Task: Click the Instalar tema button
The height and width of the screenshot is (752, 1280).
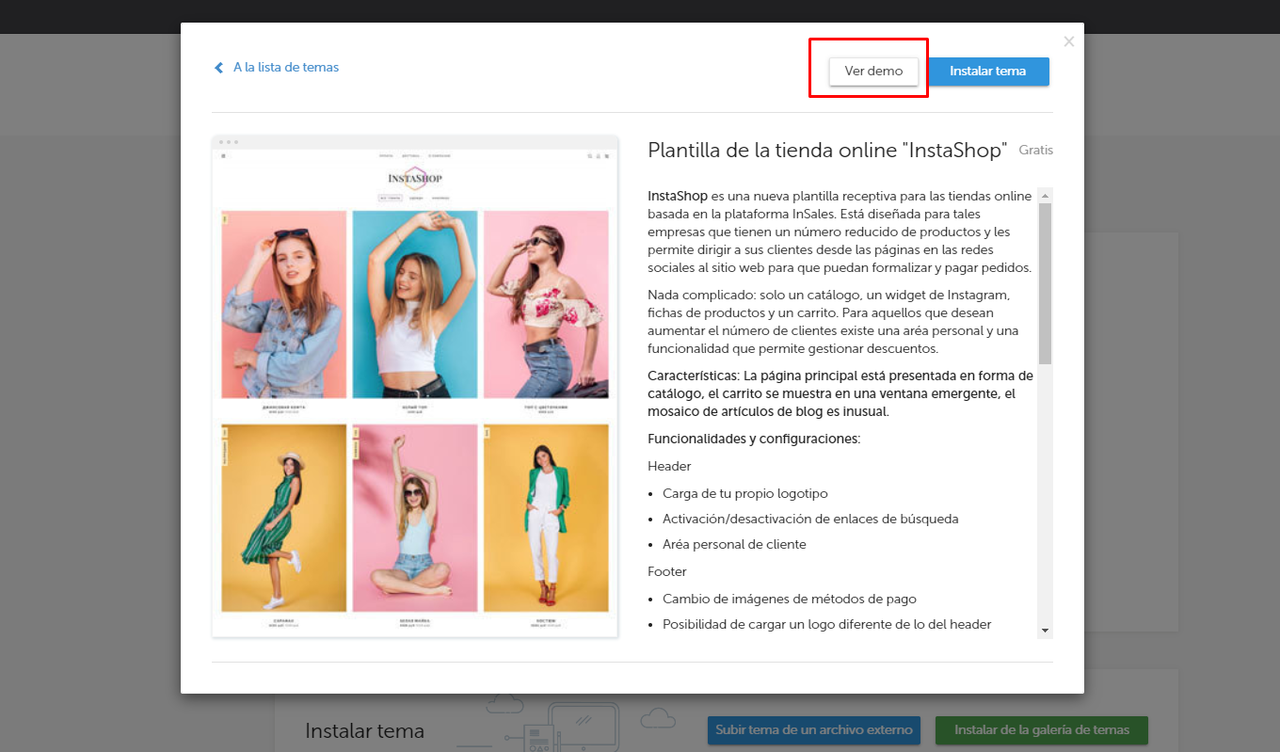Action: coord(988,71)
